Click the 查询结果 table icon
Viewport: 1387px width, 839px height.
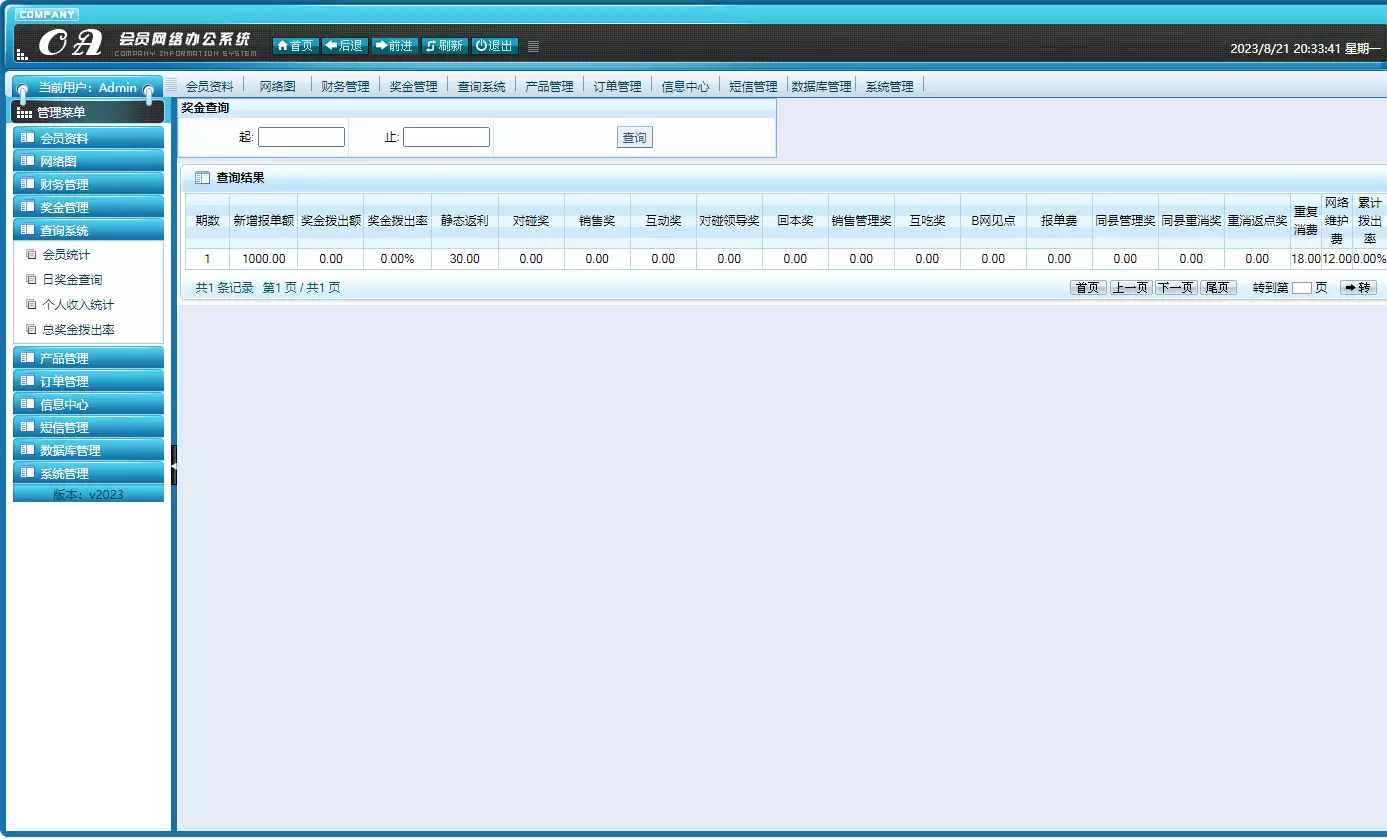[x=202, y=178]
